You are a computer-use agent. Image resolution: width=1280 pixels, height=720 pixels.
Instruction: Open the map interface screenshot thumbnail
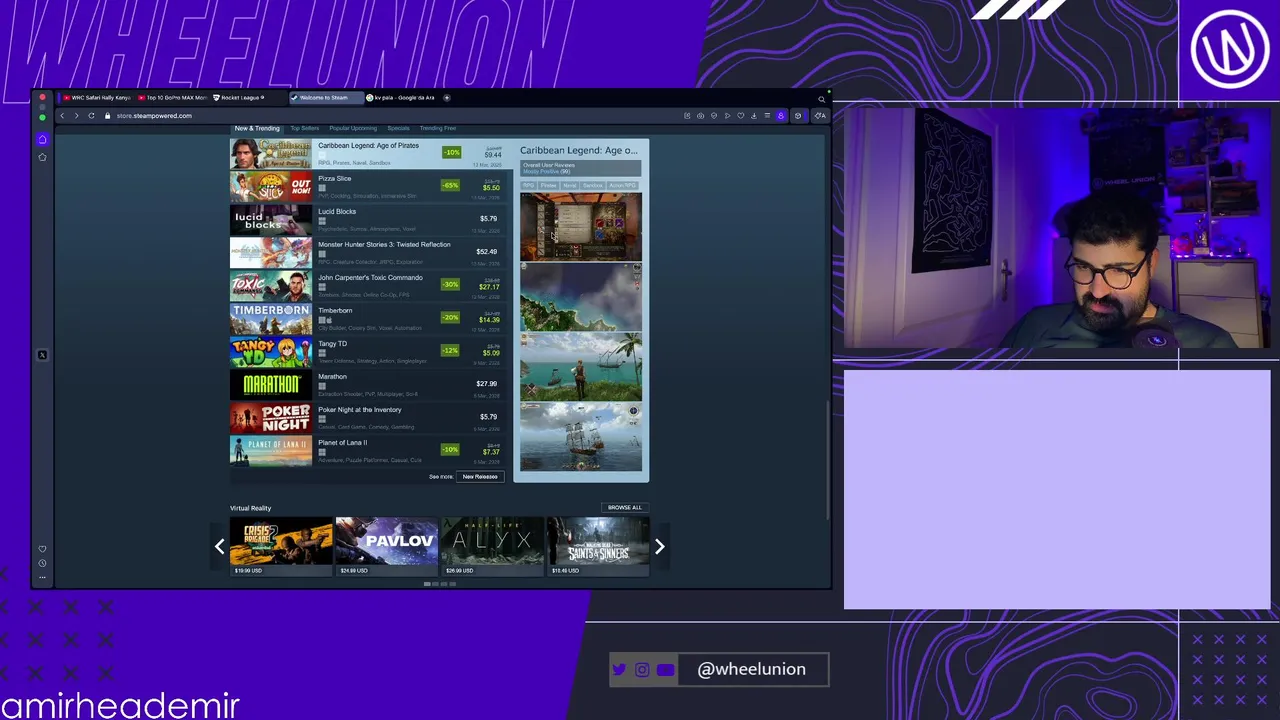click(x=581, y=226)
